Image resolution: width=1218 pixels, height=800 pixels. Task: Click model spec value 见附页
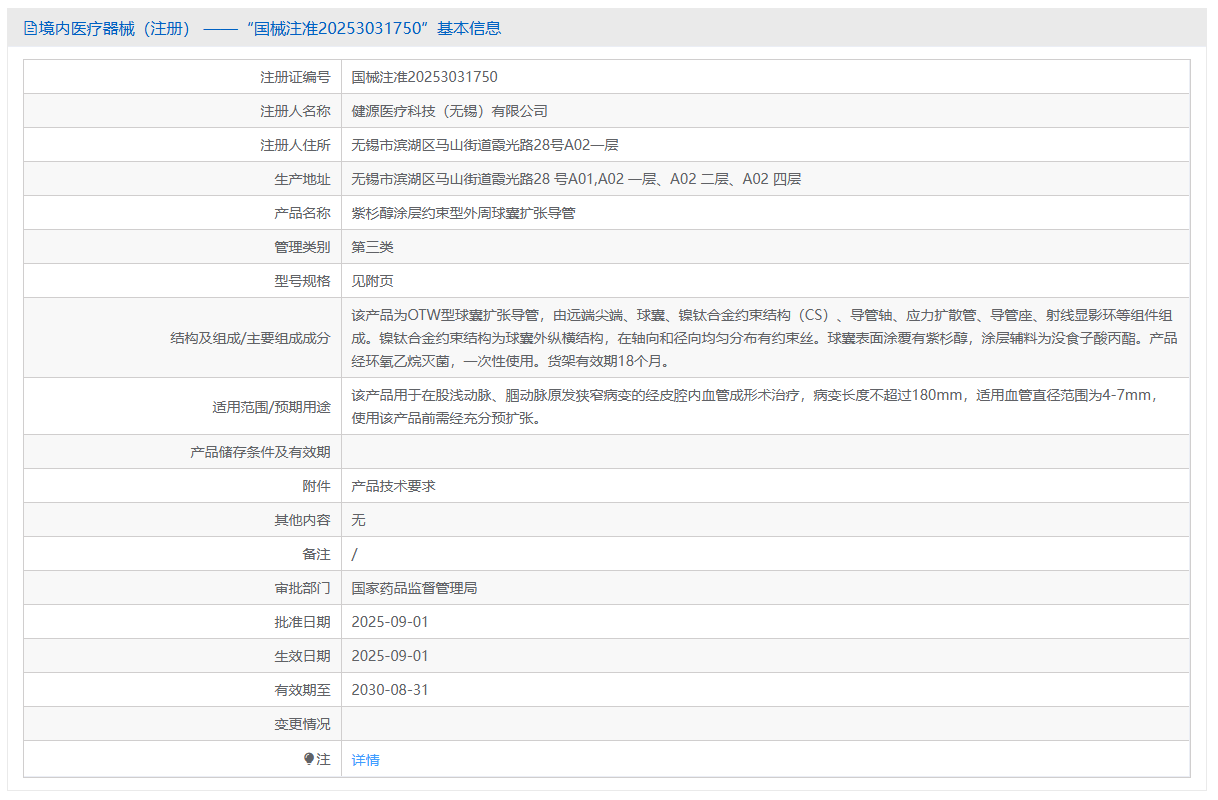(373, 281)
